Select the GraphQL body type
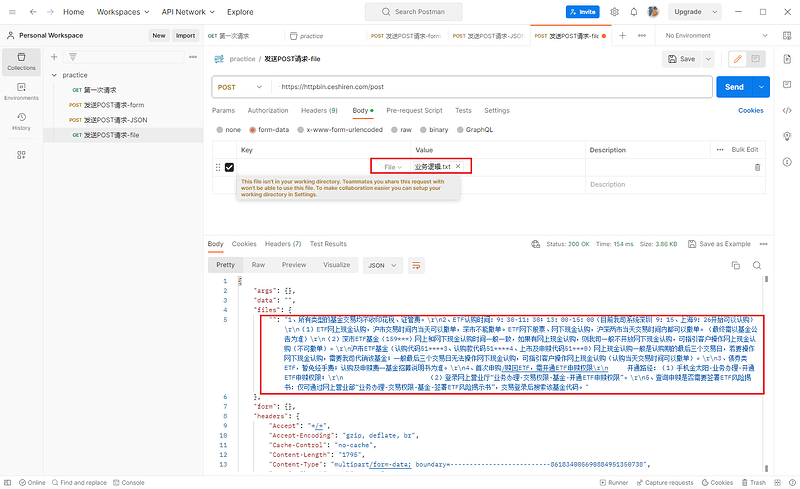Image resolution: width=800 pixels, height=489 pixels. 460,130
